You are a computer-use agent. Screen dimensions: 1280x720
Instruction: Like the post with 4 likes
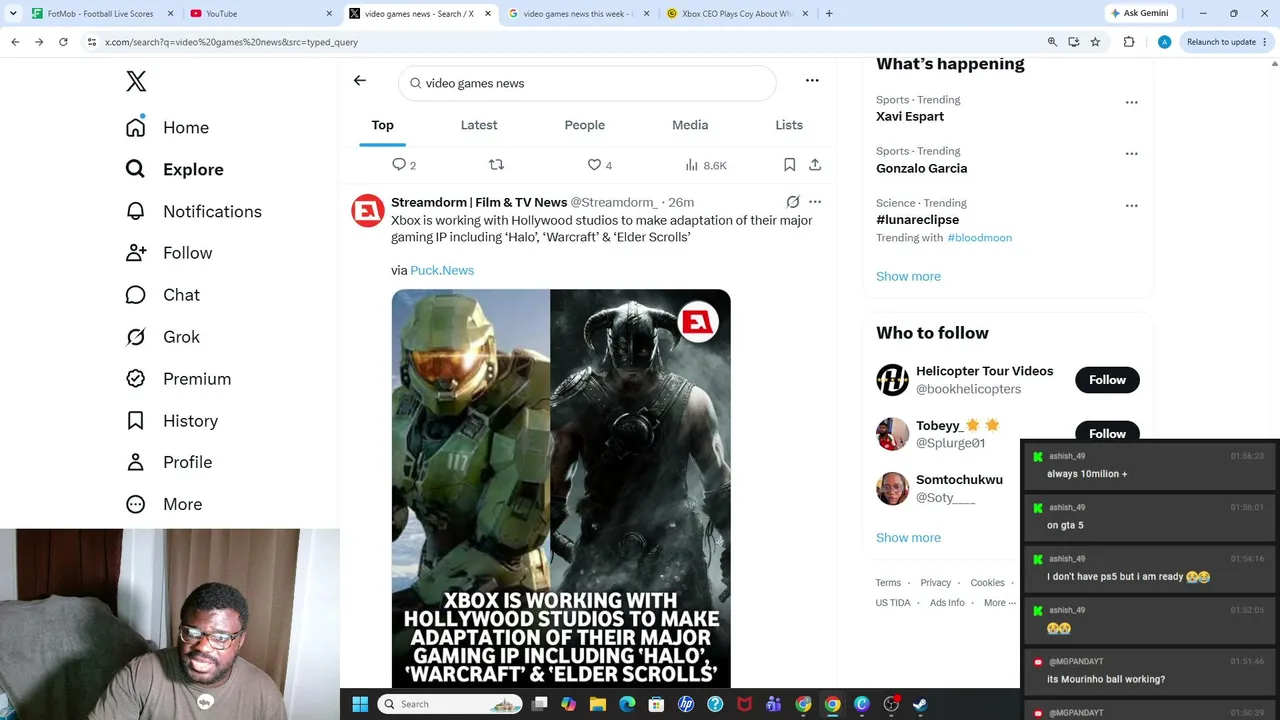pyautogui.click(x=599, y=165)
